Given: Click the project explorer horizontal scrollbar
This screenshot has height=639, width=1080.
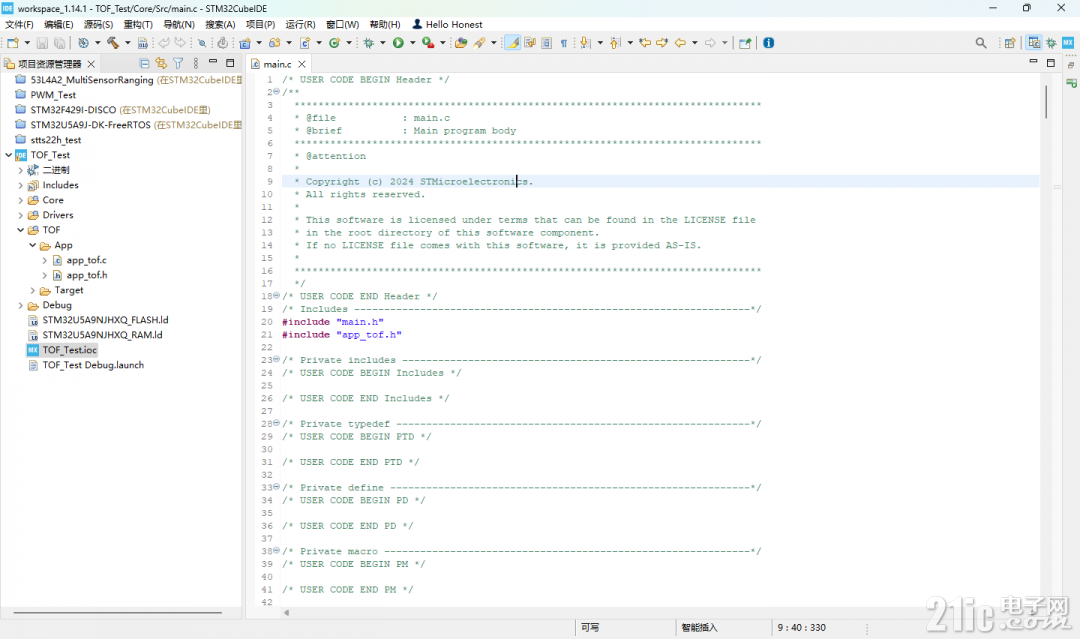Looking at the screenshot, I should tap(118, 612).
